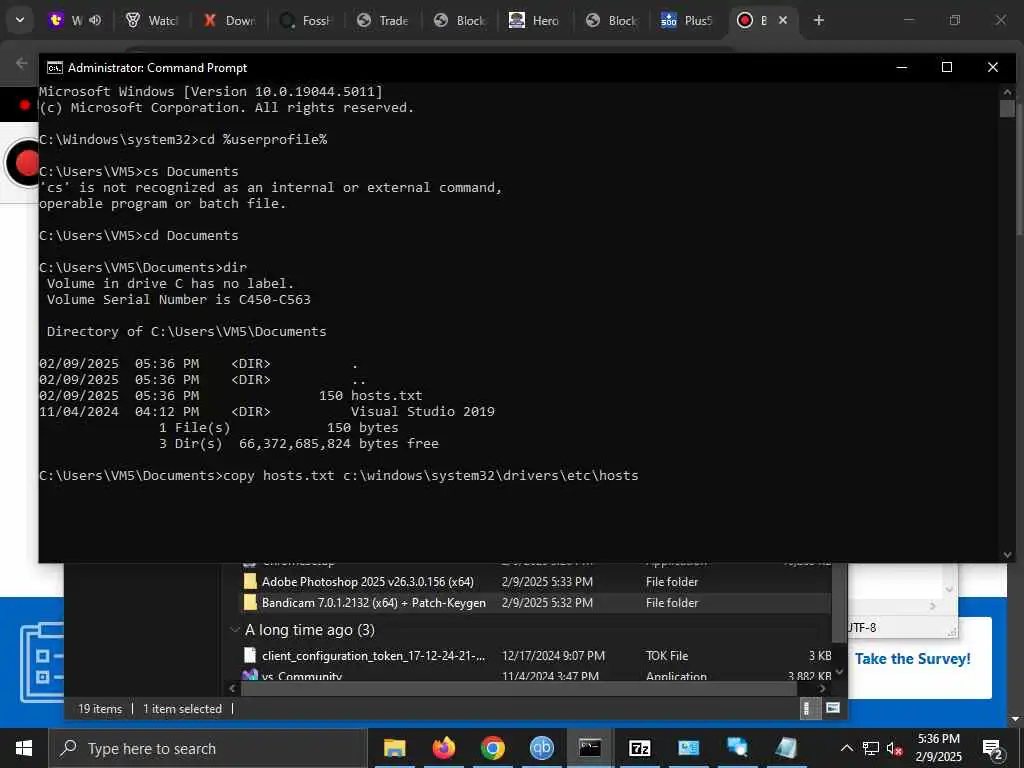This screenshot has height=768, width=1024.
Task: Switch to the FossH browser tab
Action: click(306, 20)
